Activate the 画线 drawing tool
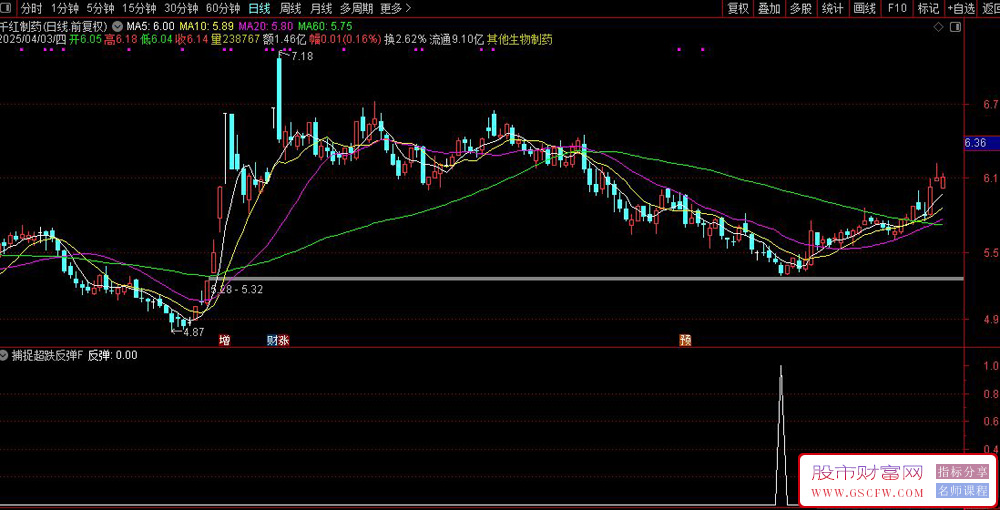Image resolution: width=1000 pixels, height=510 pixels. tap(864, 8)
